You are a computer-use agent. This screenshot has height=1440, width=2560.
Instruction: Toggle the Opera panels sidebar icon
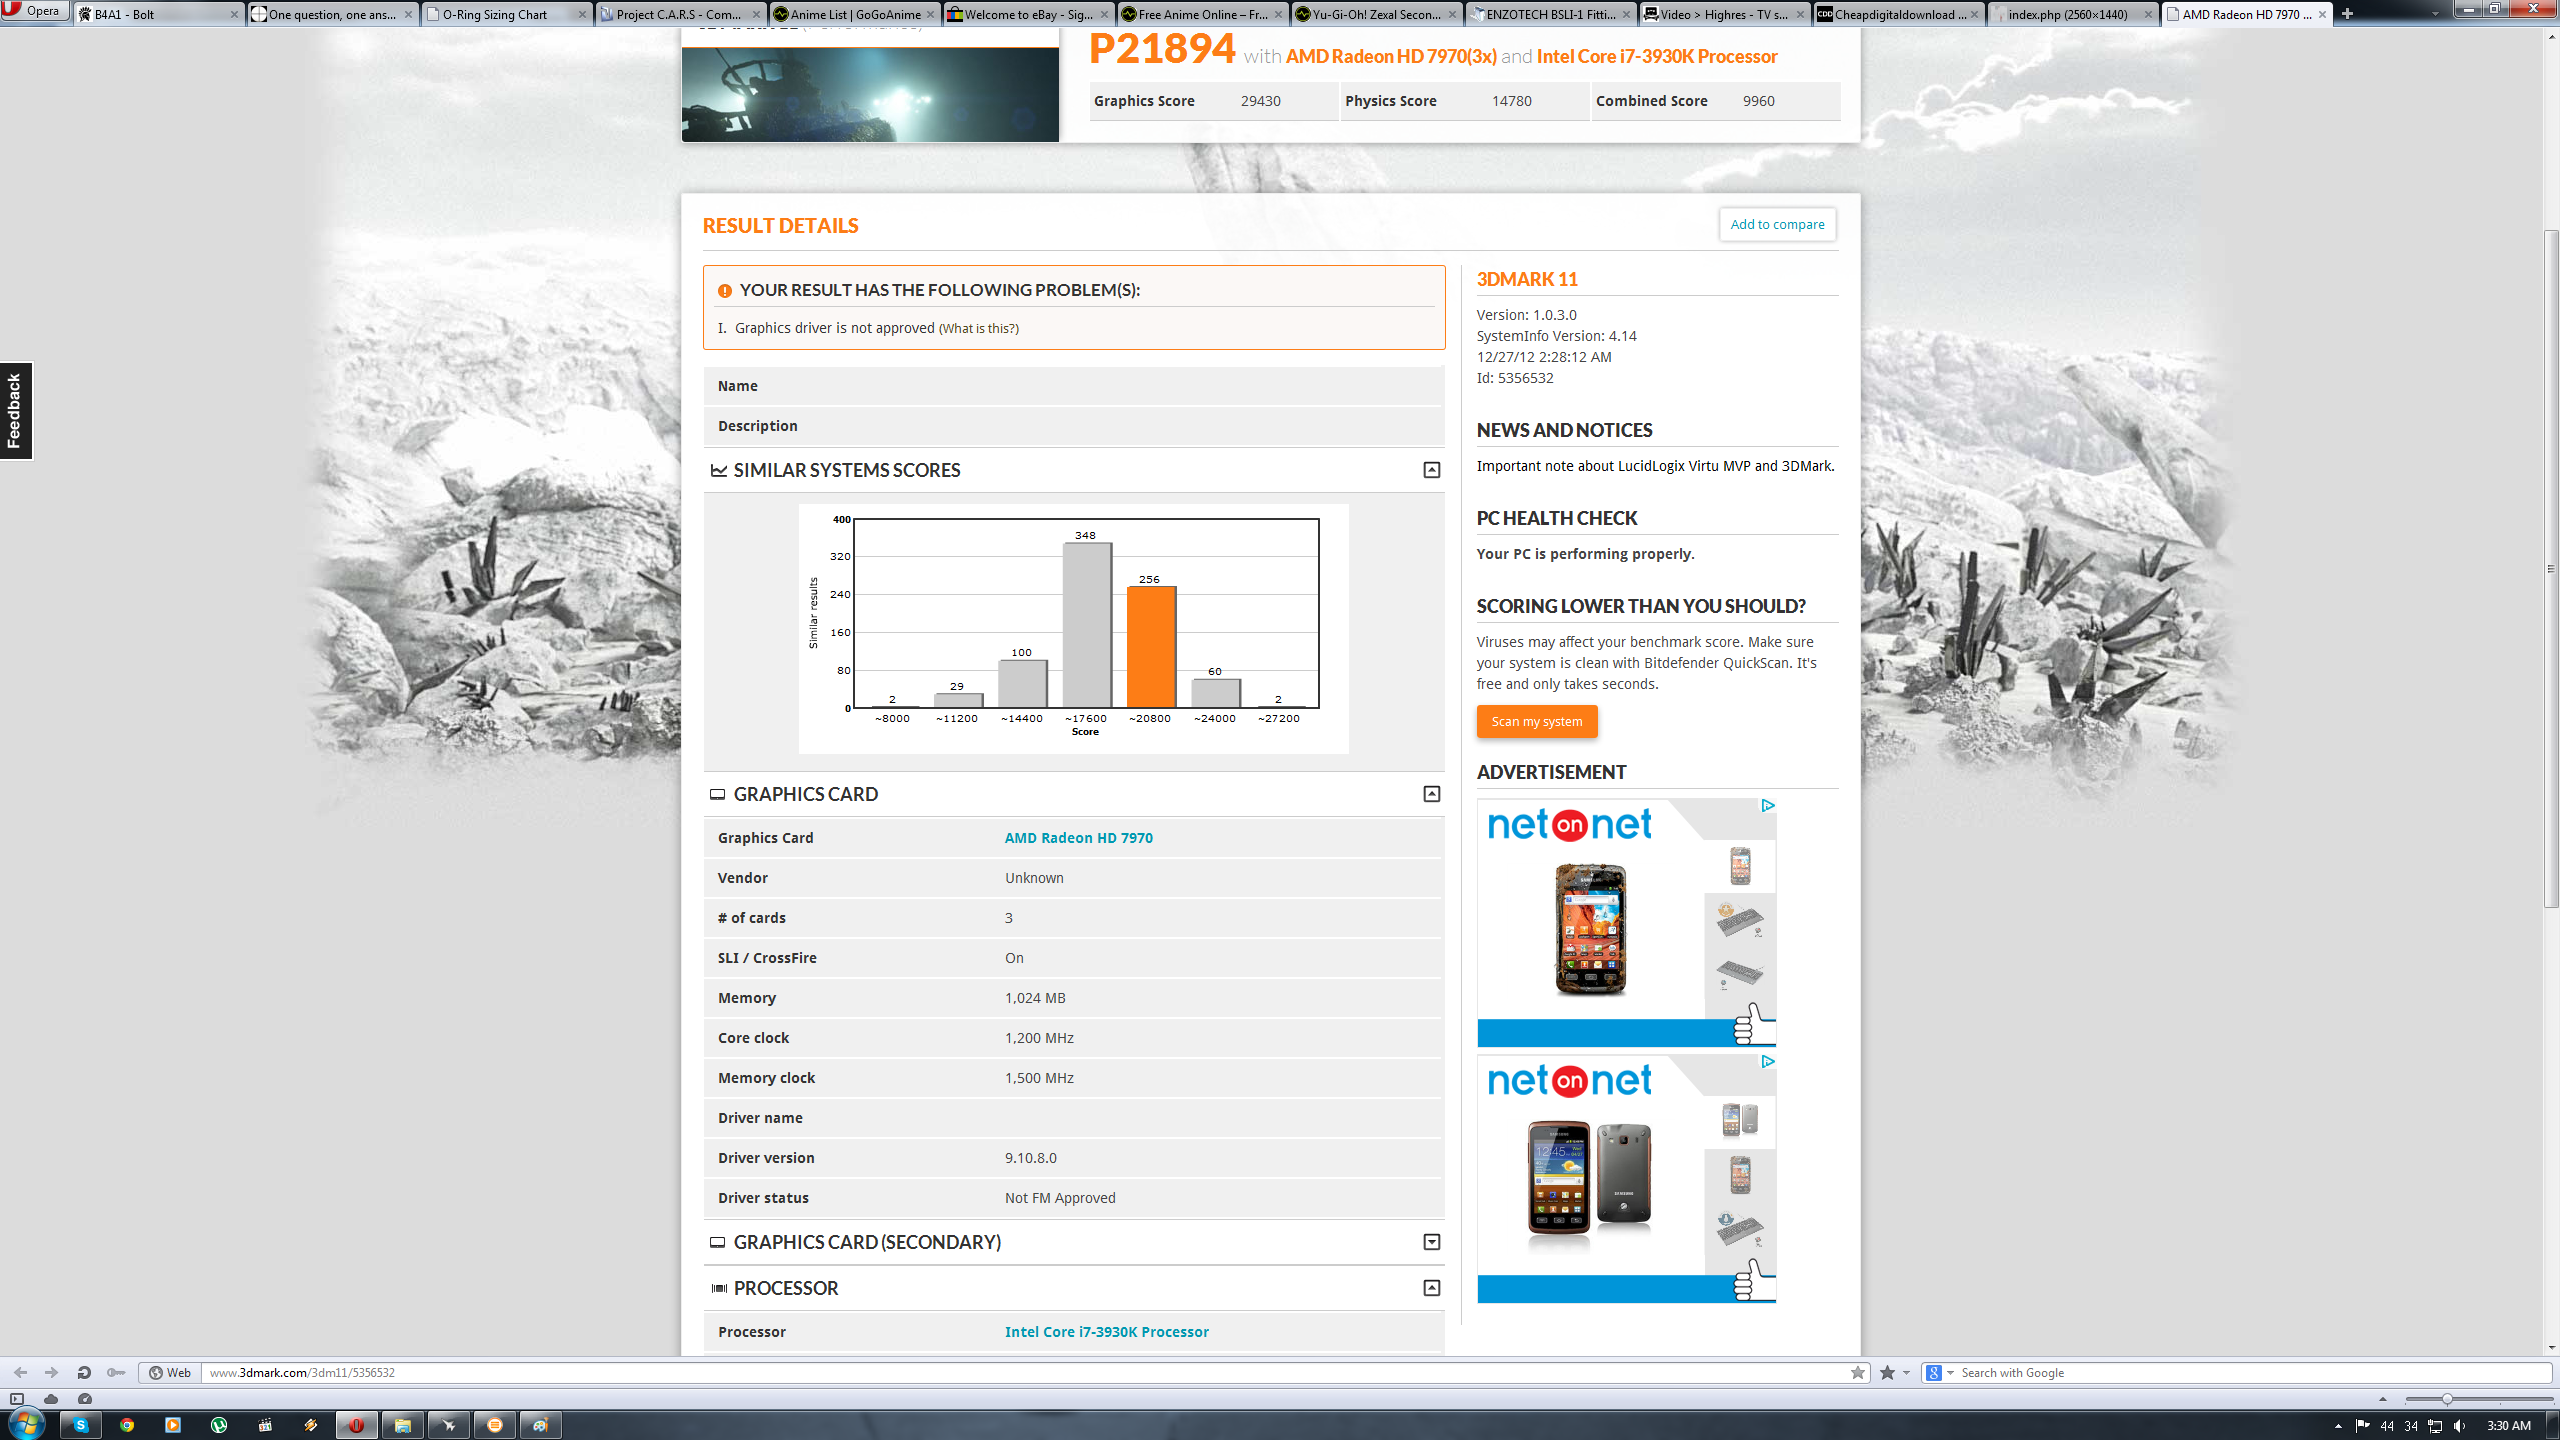point(16,1399)
